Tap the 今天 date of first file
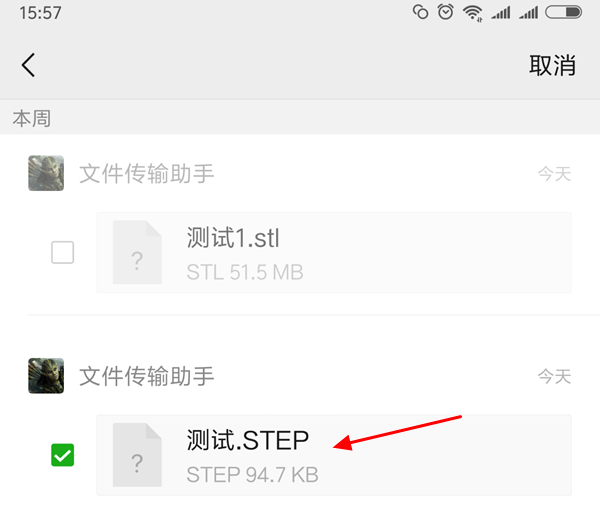The width and height of the screenshot is (600, 514). point(554,174)
